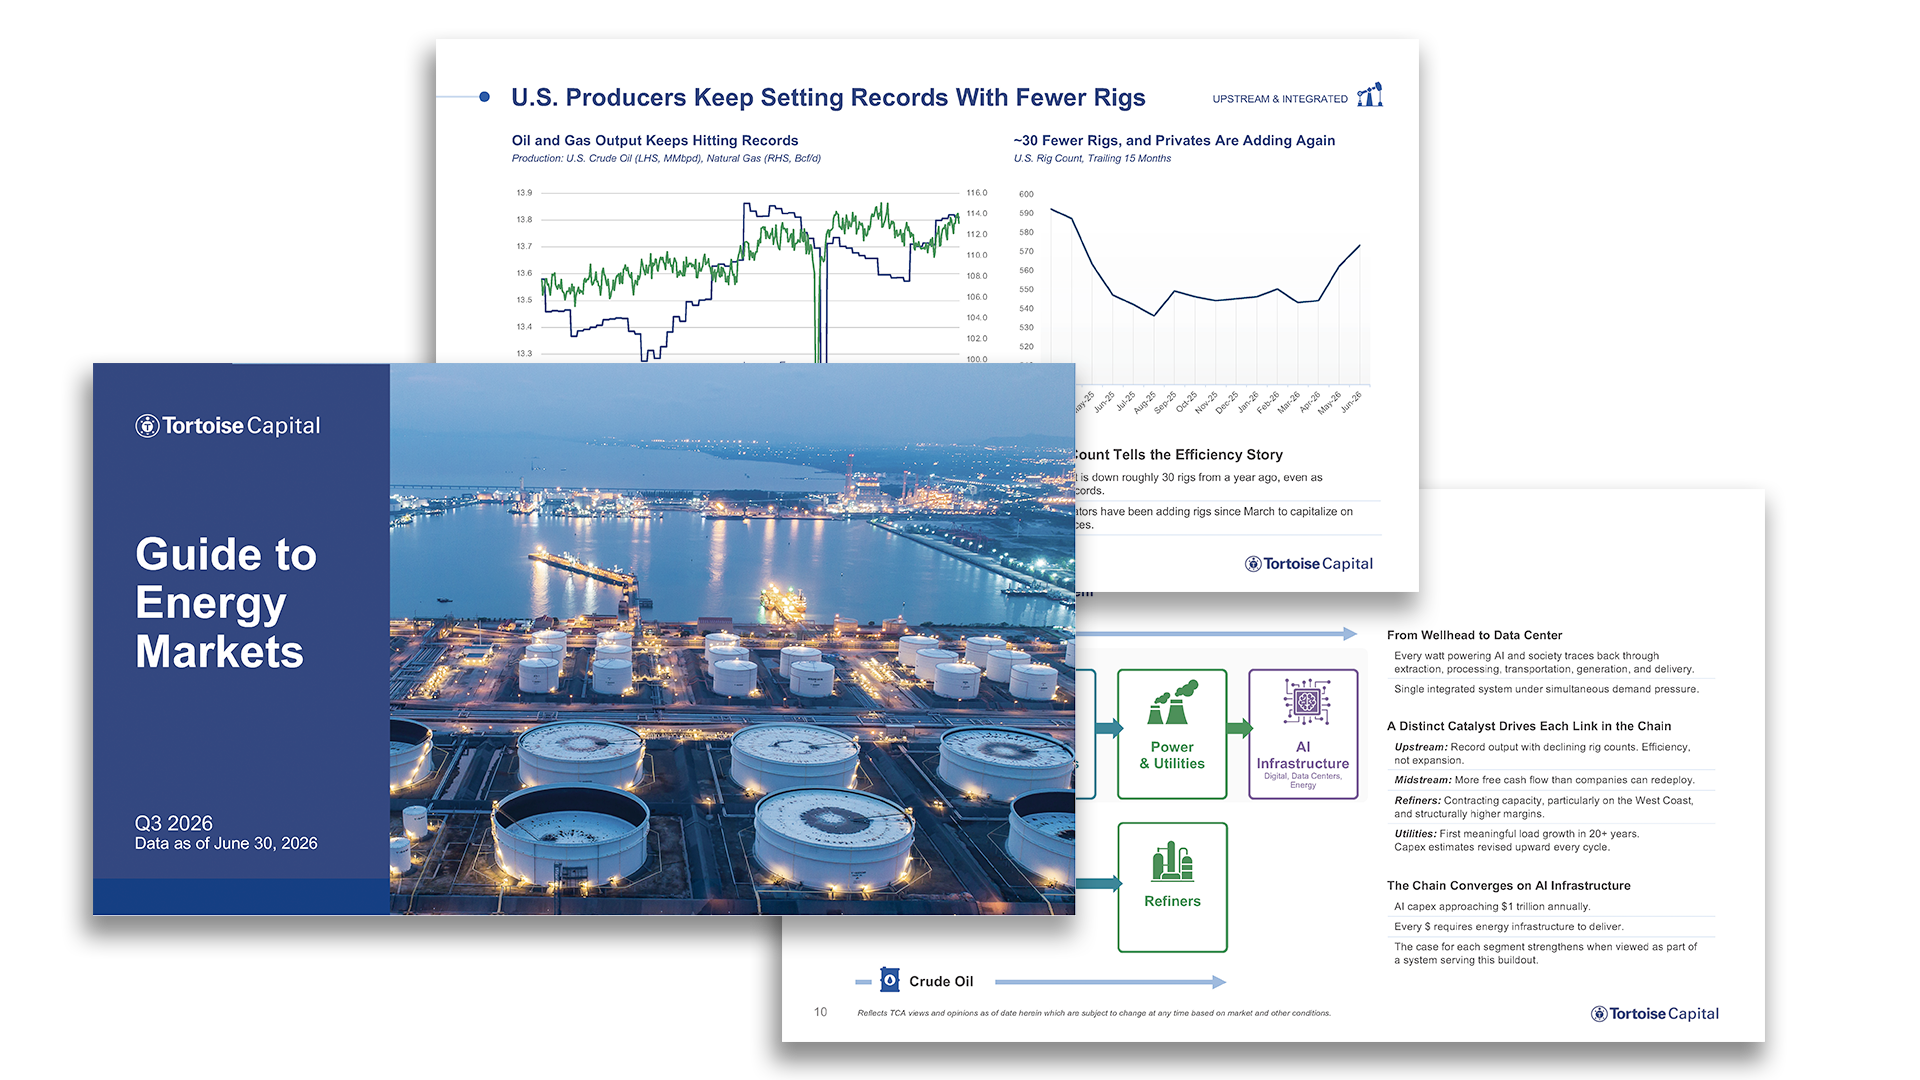This screenshot has height=1080, width=1920.
Task: Click the Refiners plant icon
Action: pos(1172,861)
